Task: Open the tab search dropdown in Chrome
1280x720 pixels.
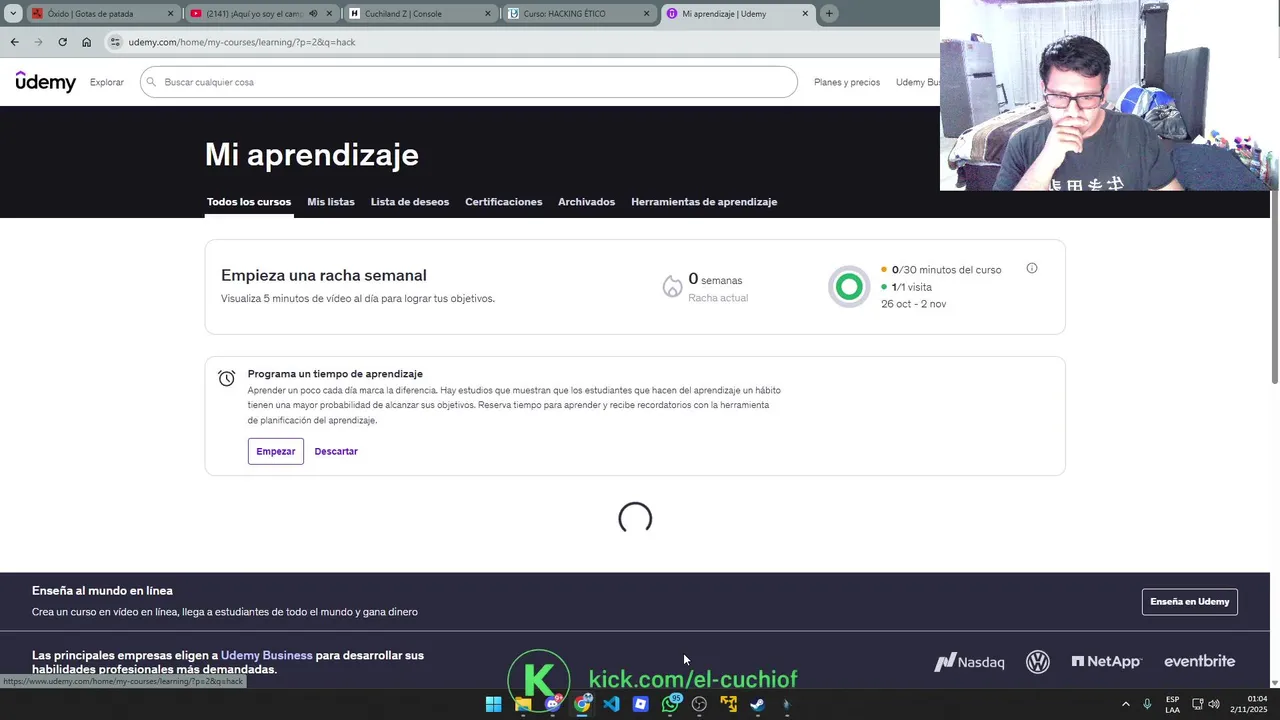Action: click(13, 14)
